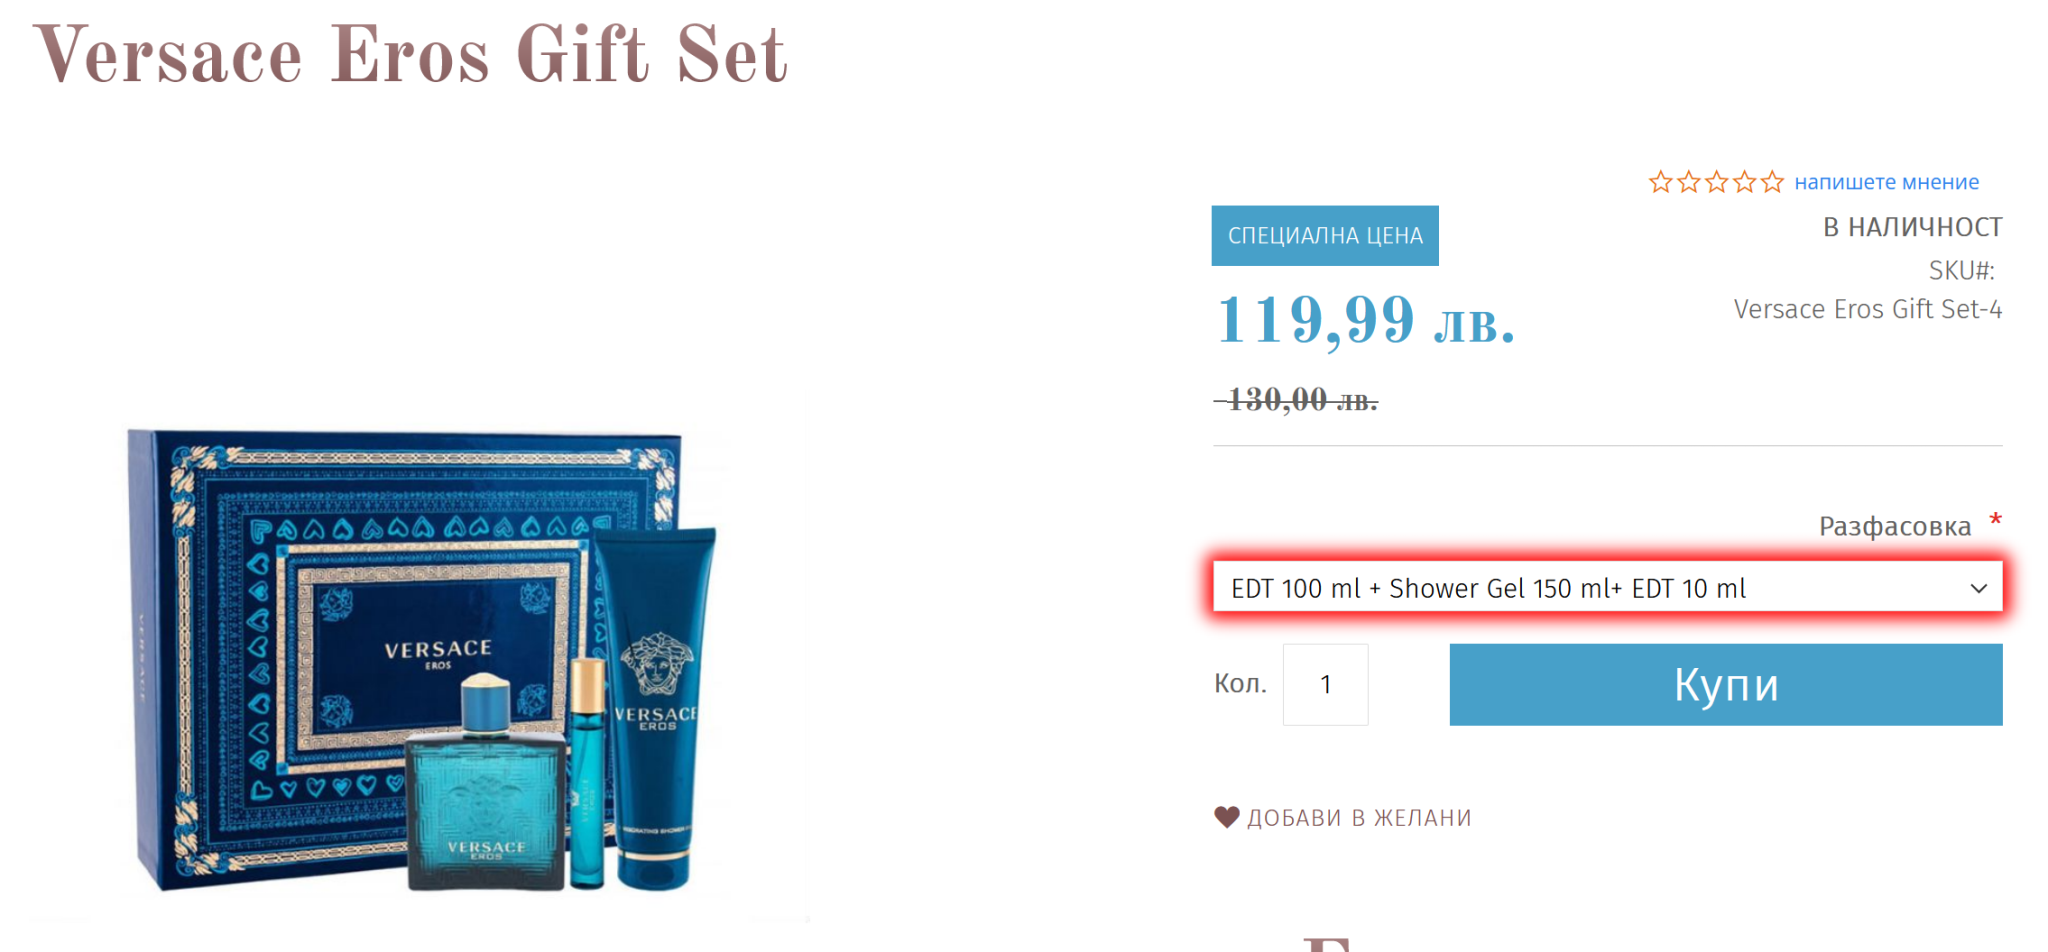Image resolution: width=2048 pixels, height=952 pixels.
Task: Open the Разфасовка dropdown
Action: coord(1607,587)
